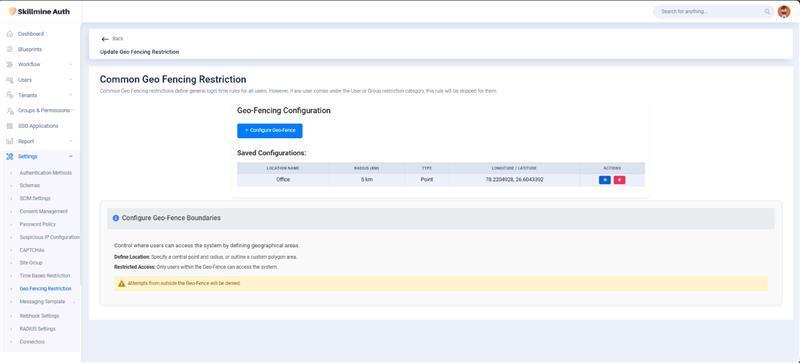The image size is (800, 363).
Task: Open the user avatar profile
Action: tap(784, 11)
